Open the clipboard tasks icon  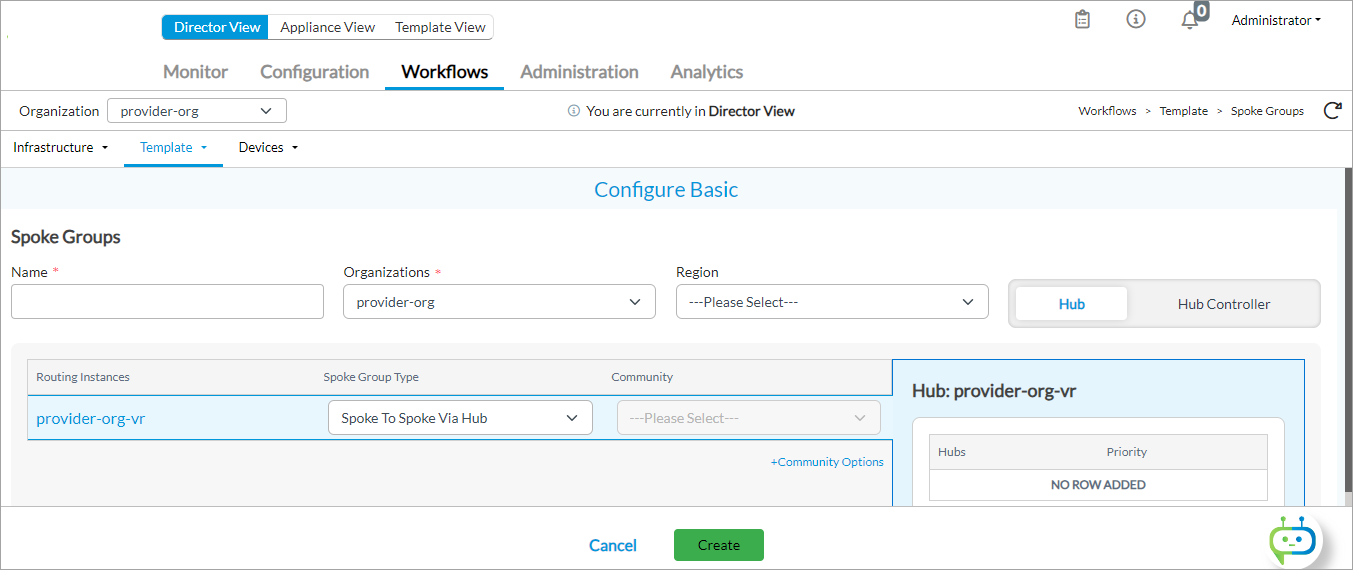[x=1082, y=20]
